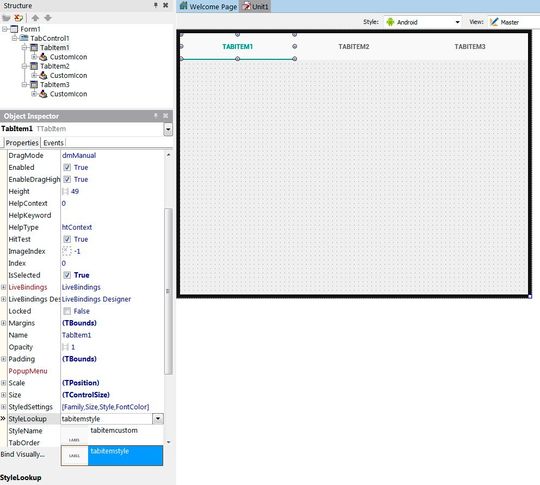Move selected item down in Structure

48,18
